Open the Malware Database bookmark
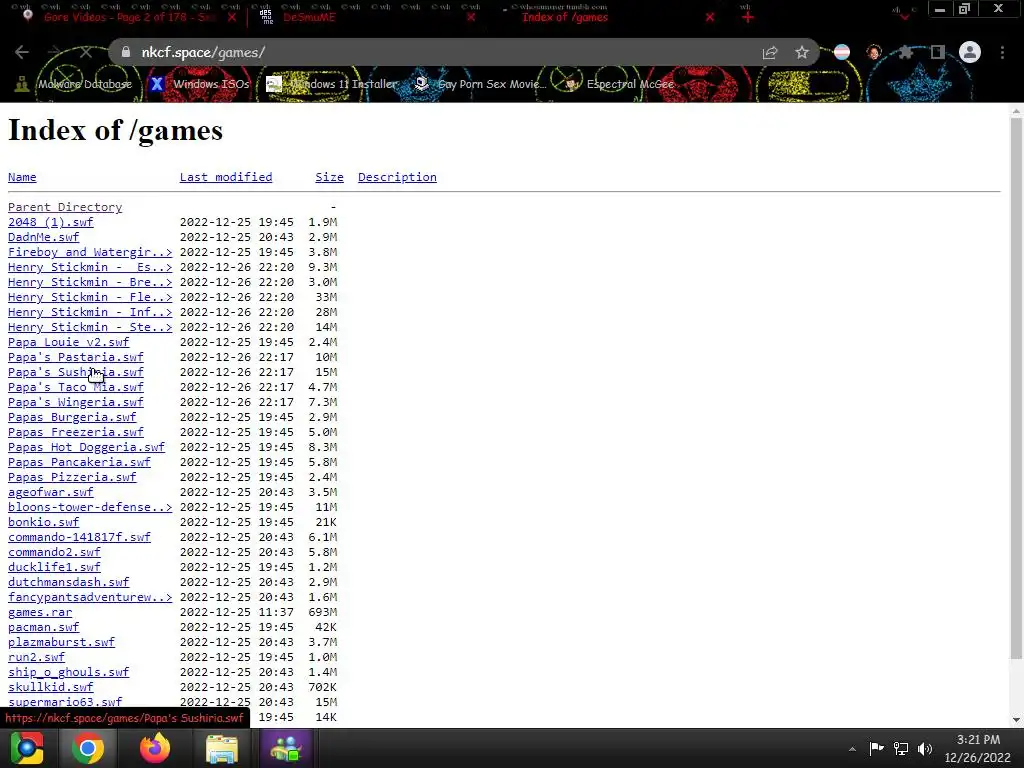The image size is (1024, 768). (73, 84)
